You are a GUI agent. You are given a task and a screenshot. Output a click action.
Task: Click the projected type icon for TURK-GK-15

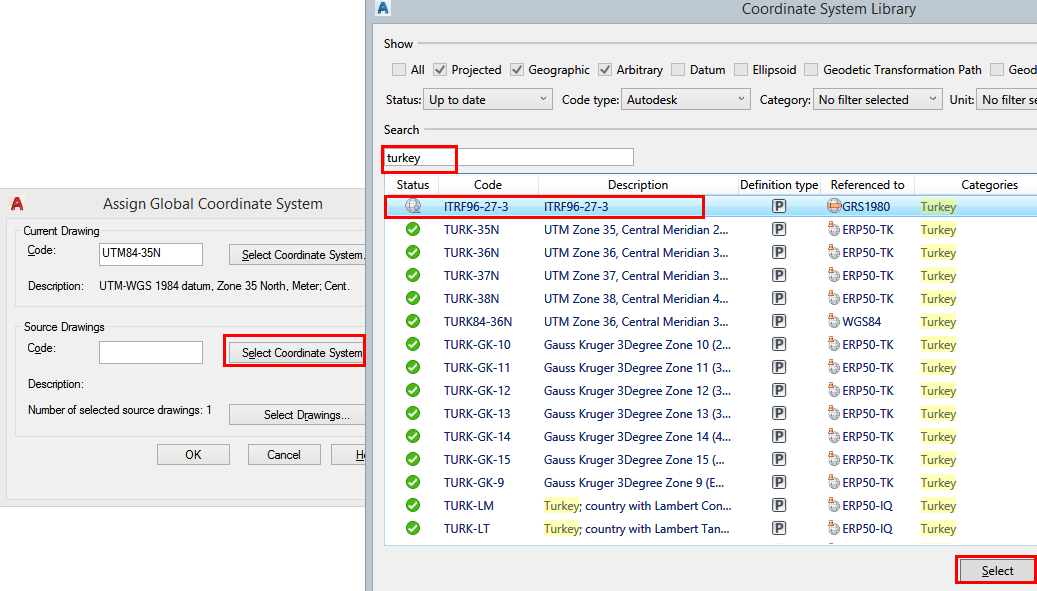point(779,459)
